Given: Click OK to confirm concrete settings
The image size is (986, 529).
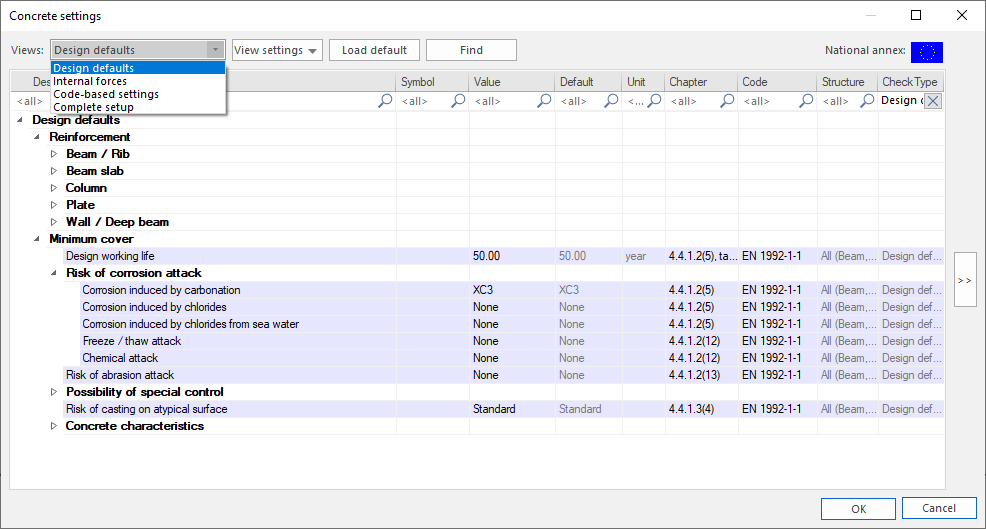Looking at the screenshot, I should click(x=858, y=508).
